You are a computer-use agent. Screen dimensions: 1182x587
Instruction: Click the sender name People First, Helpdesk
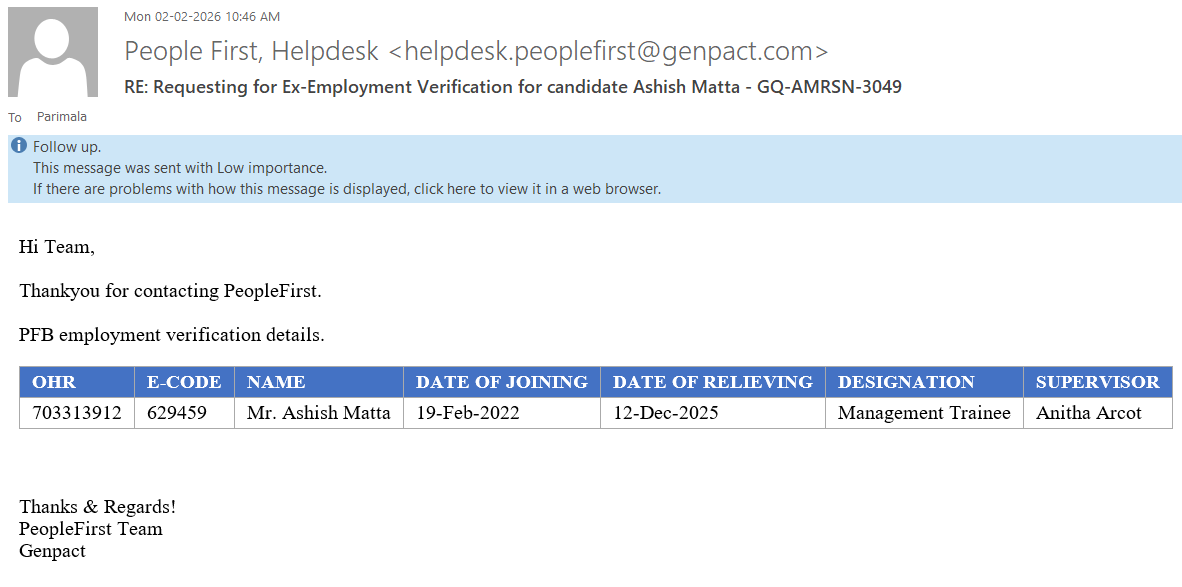tap(251, 51)
